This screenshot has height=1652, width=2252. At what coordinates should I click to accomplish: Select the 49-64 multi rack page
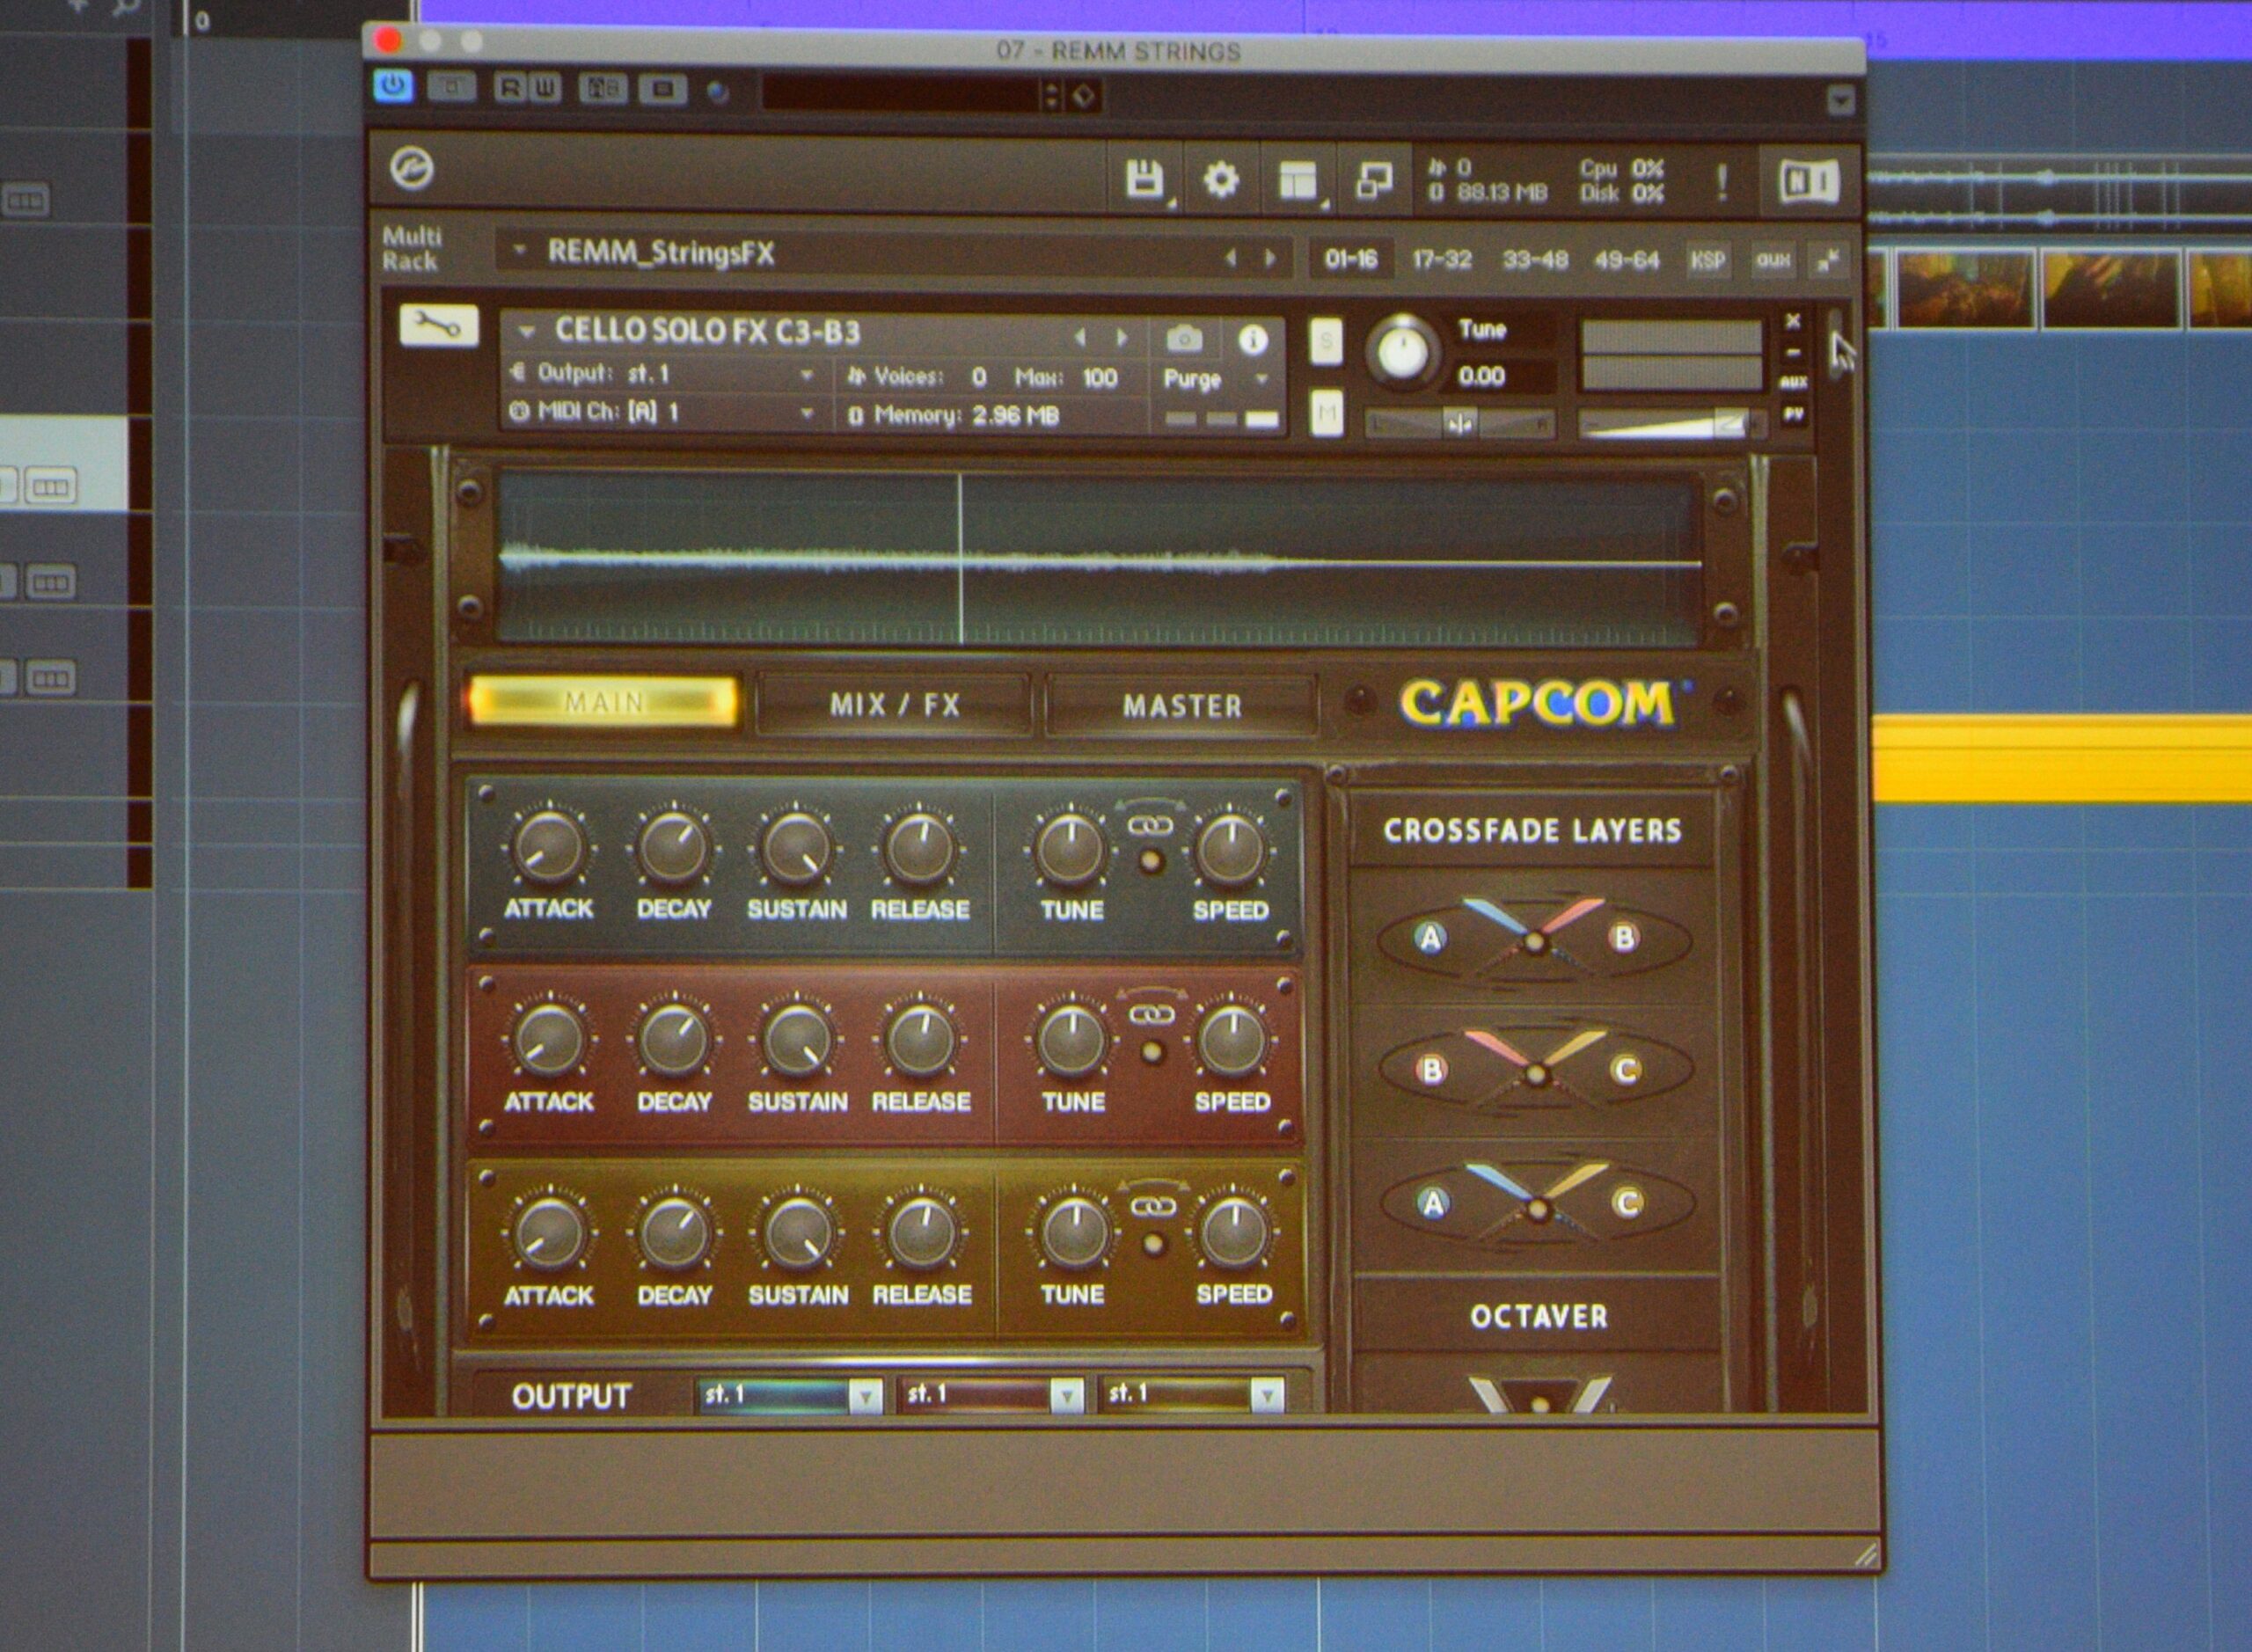coord(1627,261)
